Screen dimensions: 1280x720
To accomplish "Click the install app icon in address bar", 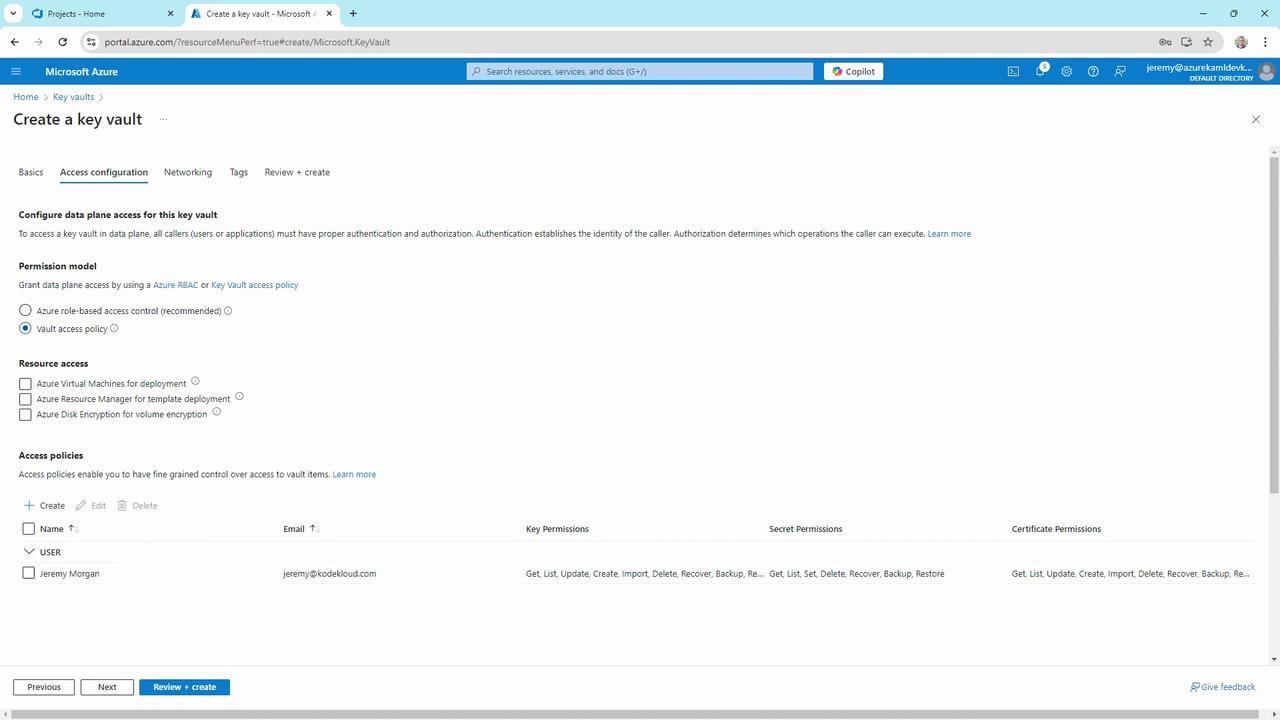I will point(1186,42).
